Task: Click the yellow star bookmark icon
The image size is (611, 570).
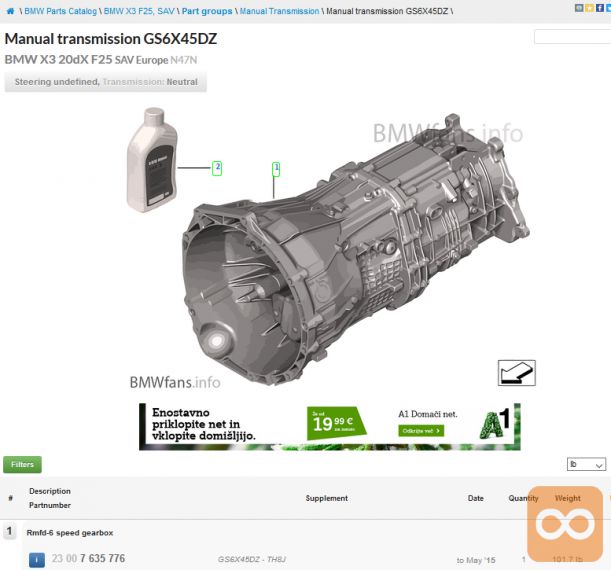Action: (590, 8)
